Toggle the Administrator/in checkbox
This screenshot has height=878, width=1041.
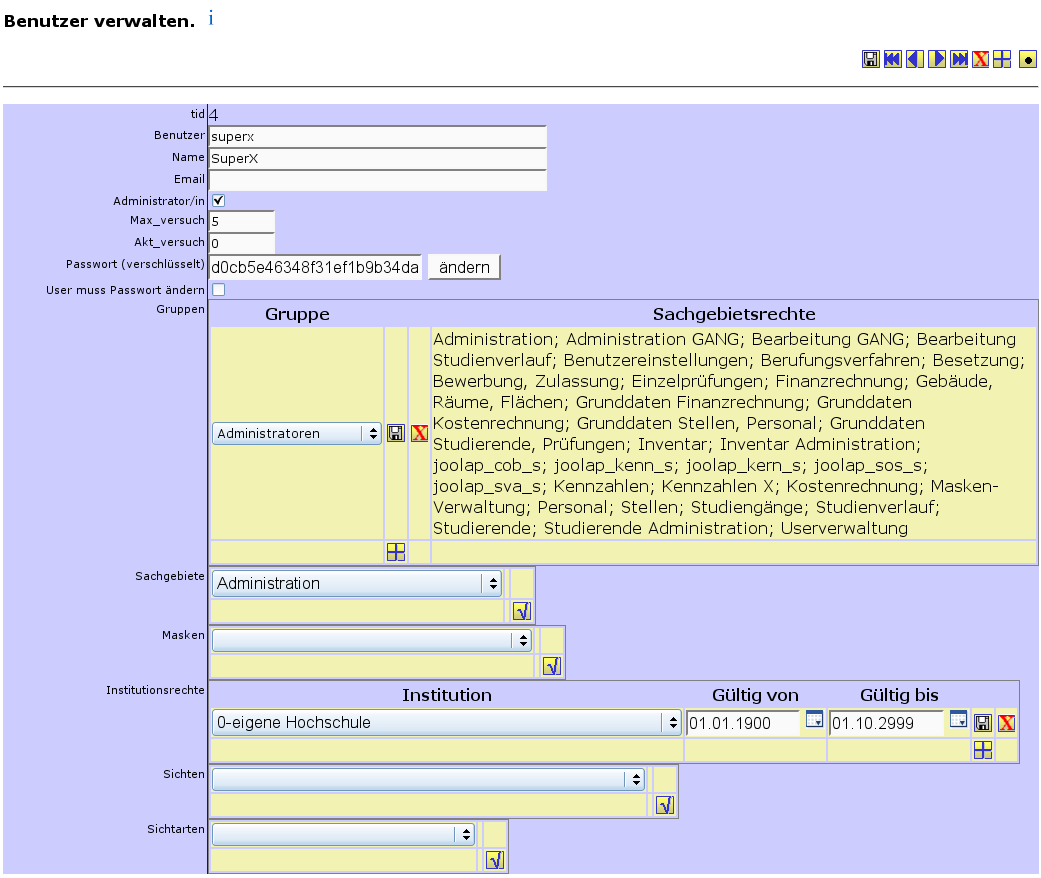click(218, 201)
